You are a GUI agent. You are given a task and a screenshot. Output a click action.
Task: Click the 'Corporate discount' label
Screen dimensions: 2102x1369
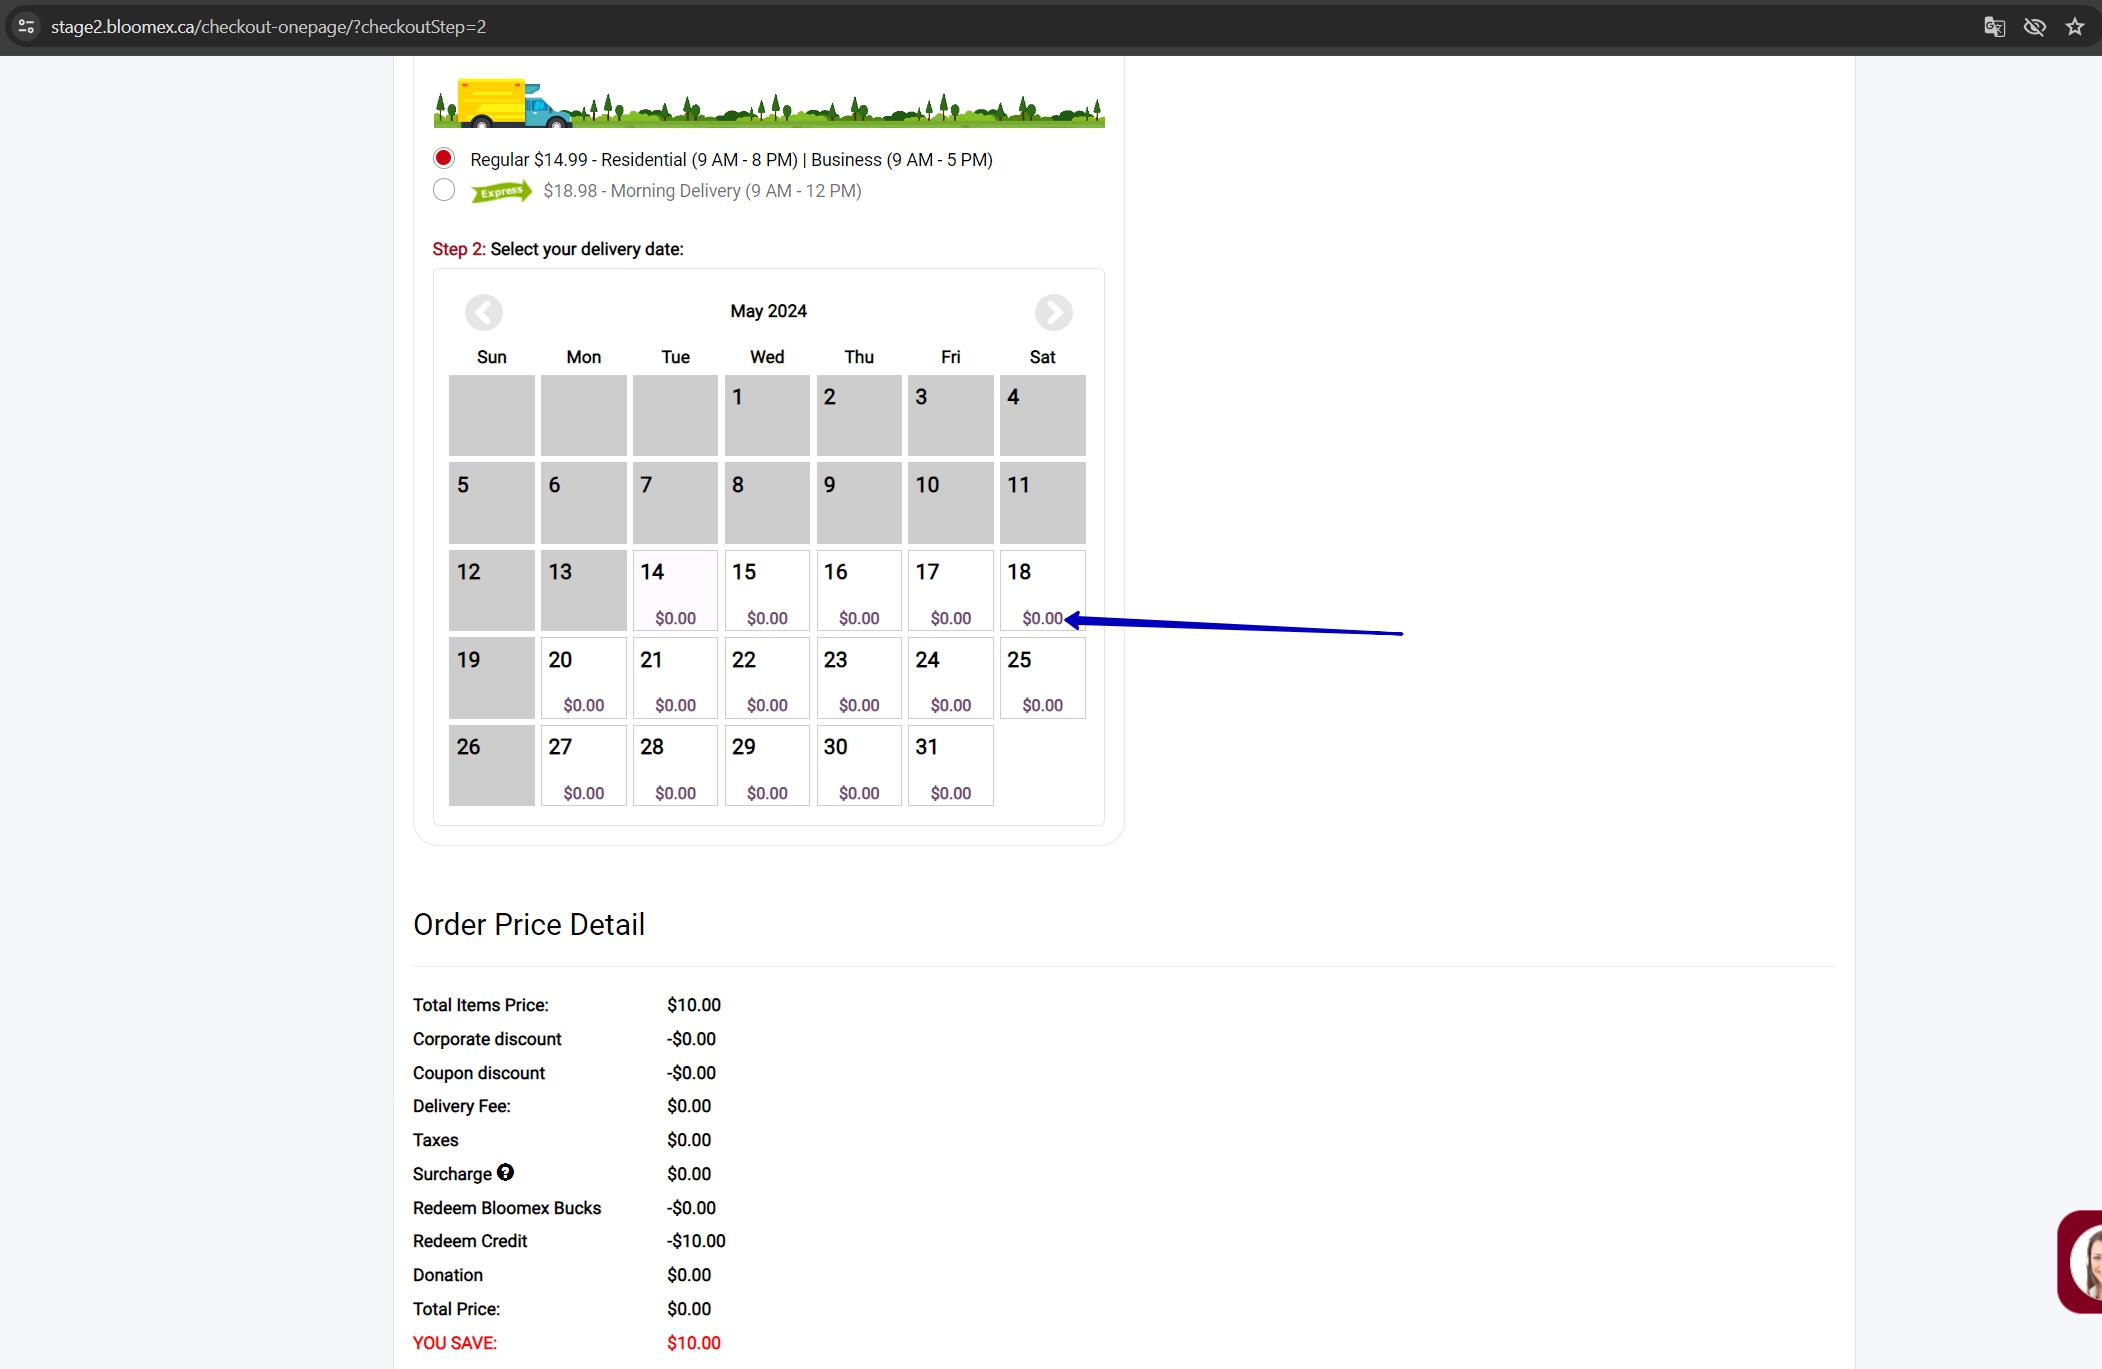pos(487,1039)
